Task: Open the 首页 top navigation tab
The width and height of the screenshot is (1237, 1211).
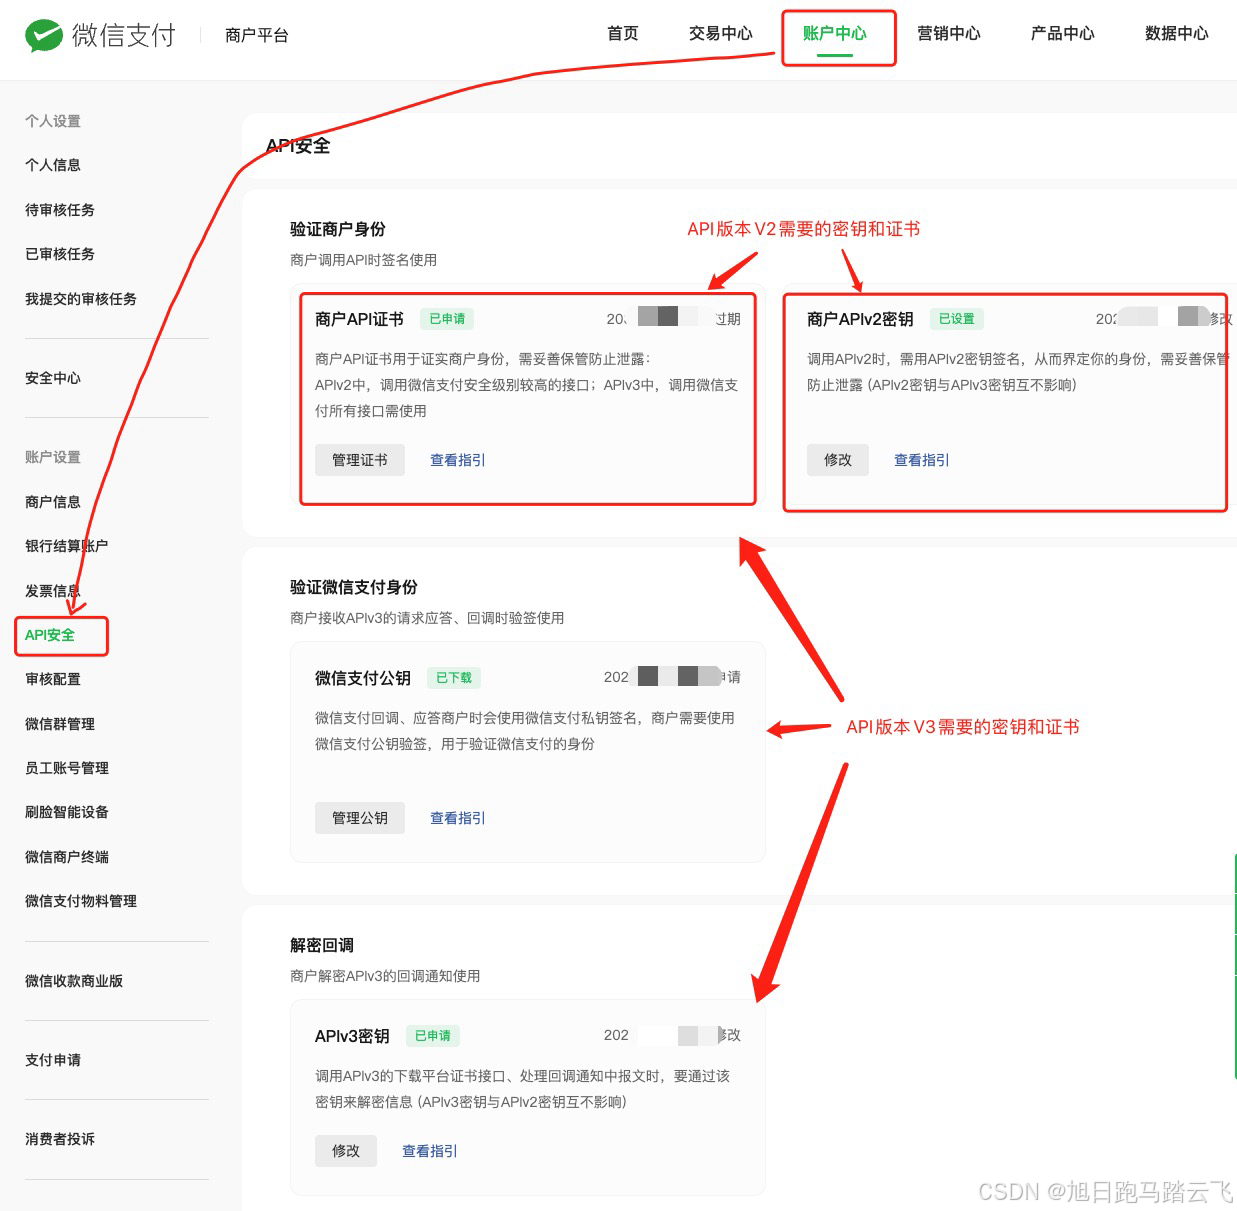Action: tap(623, 34)
